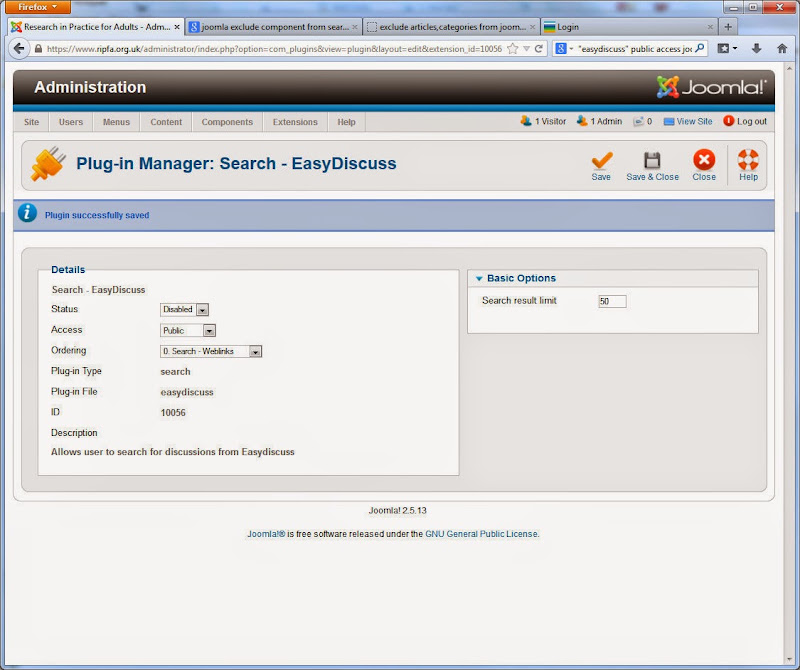Image resolution: width=800 pixels, height=670 pixels.
Task: Click the padlock site identity icon
Action: click(38, 48)
